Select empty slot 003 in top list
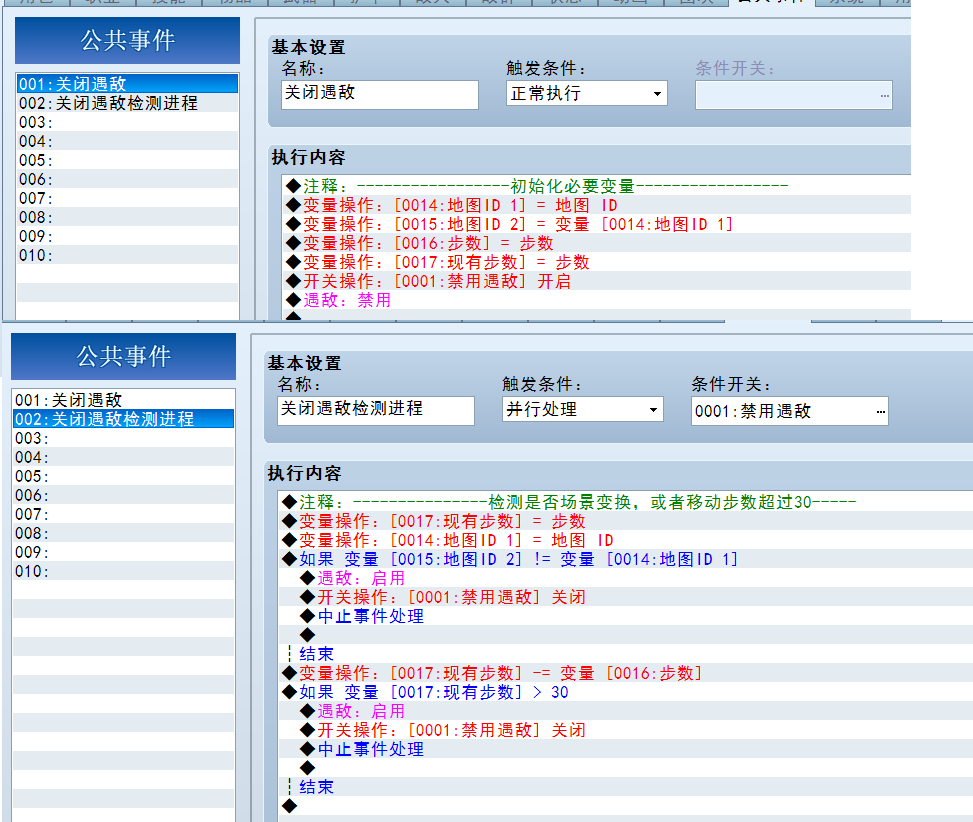The width and height of the screenshot is (973, 822). 127,122
